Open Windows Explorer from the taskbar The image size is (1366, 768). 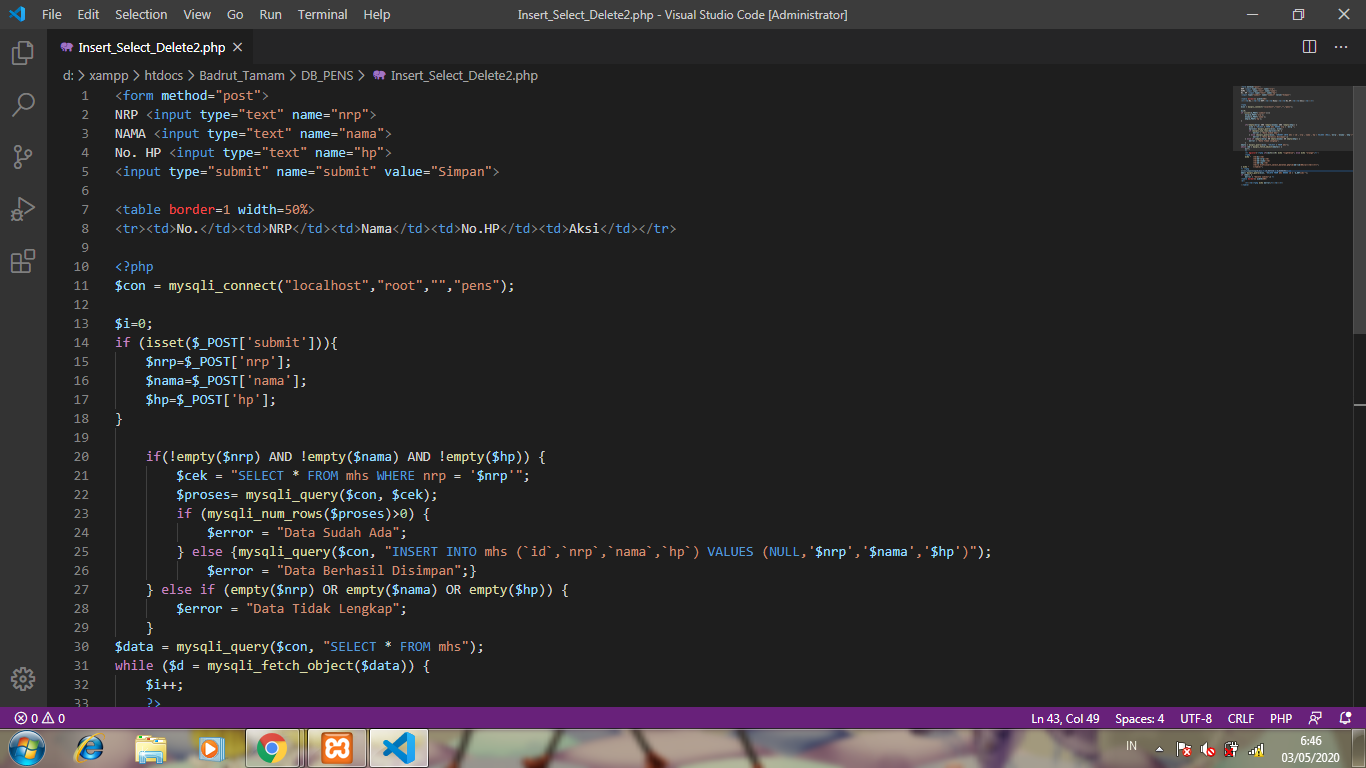[x=151, y=748]
